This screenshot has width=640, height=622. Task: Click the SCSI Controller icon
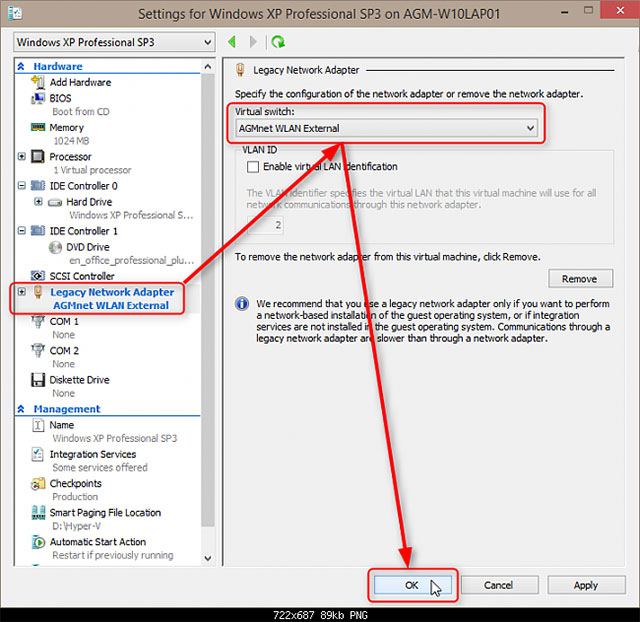tap(38, 276)
